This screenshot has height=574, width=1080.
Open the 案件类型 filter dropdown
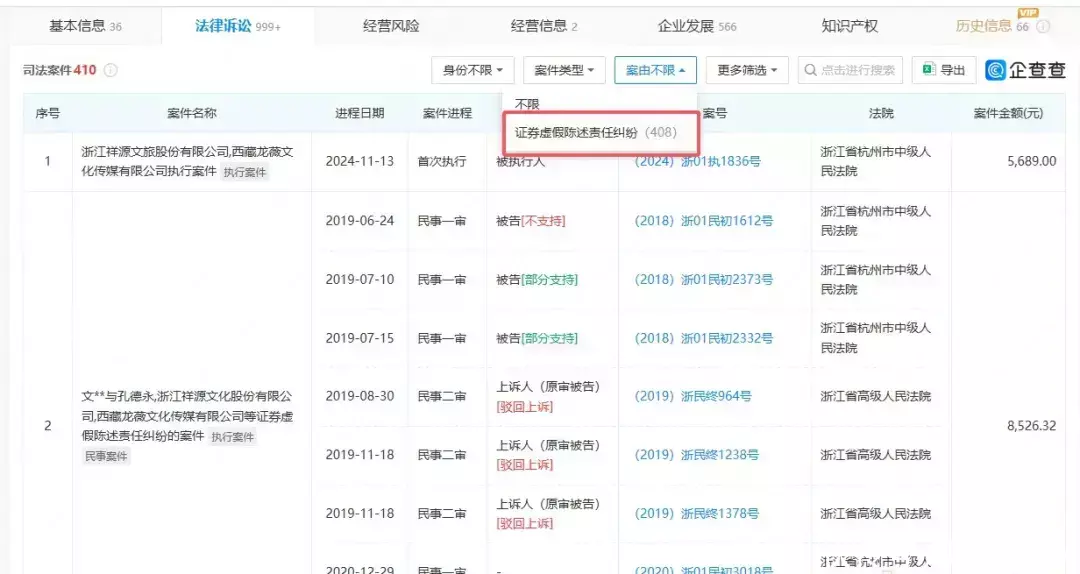tap(564, 70)
